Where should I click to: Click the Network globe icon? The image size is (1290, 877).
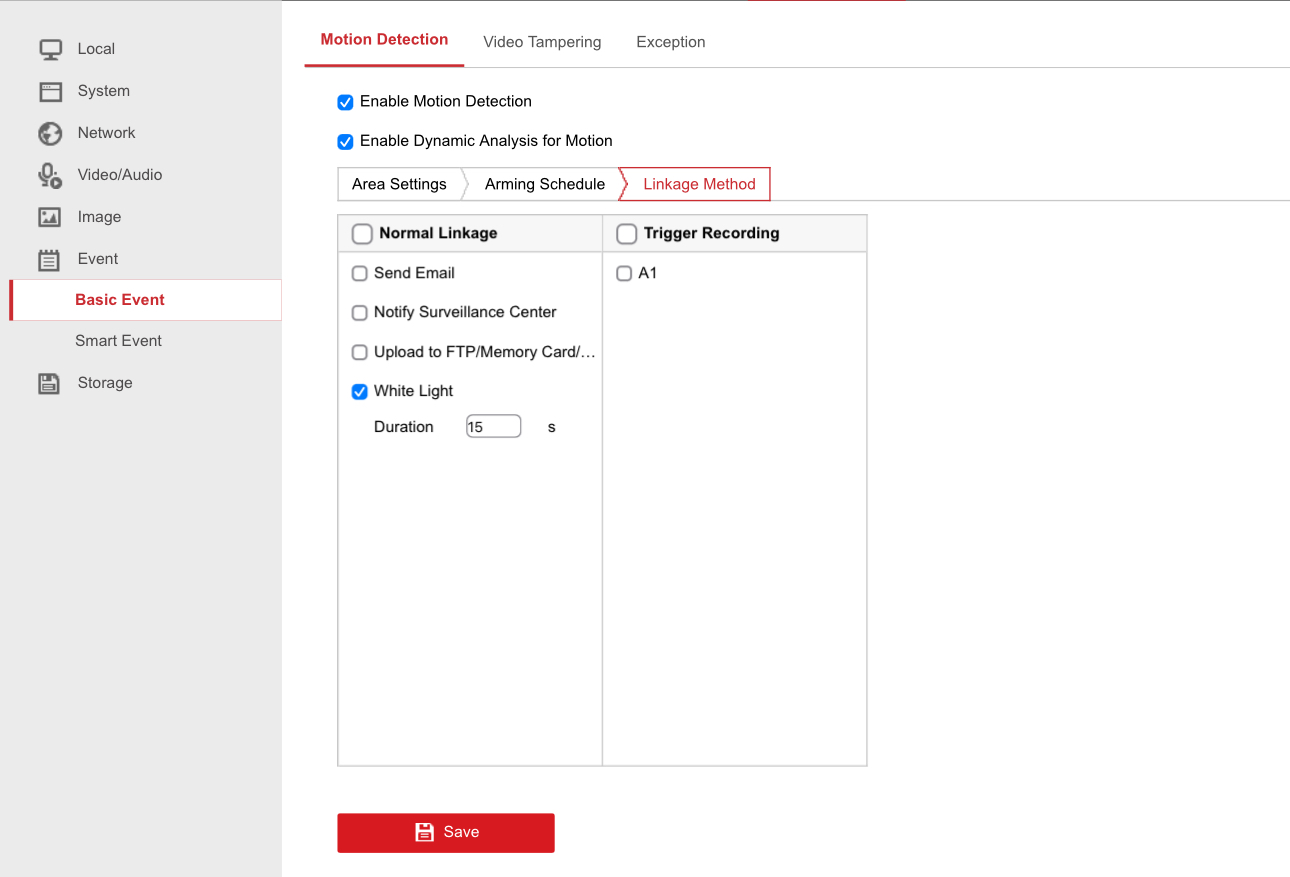tap(50, 134)
